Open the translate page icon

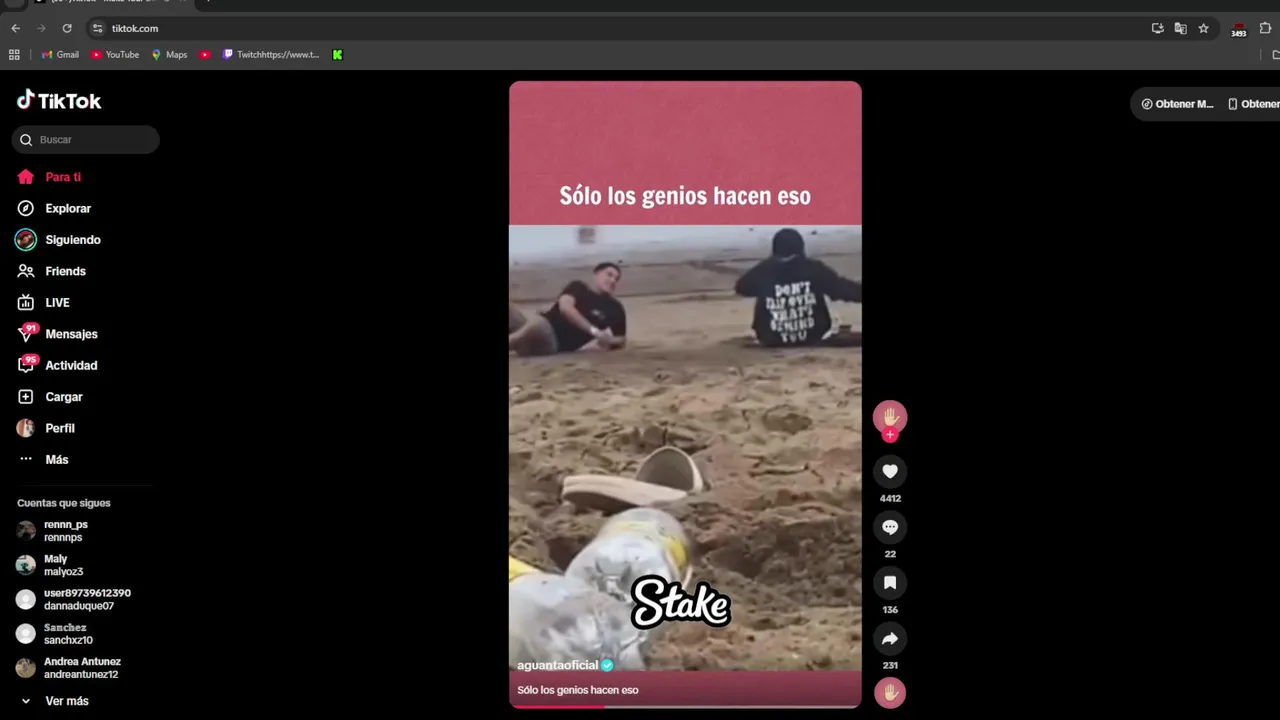pos(1181,28)
